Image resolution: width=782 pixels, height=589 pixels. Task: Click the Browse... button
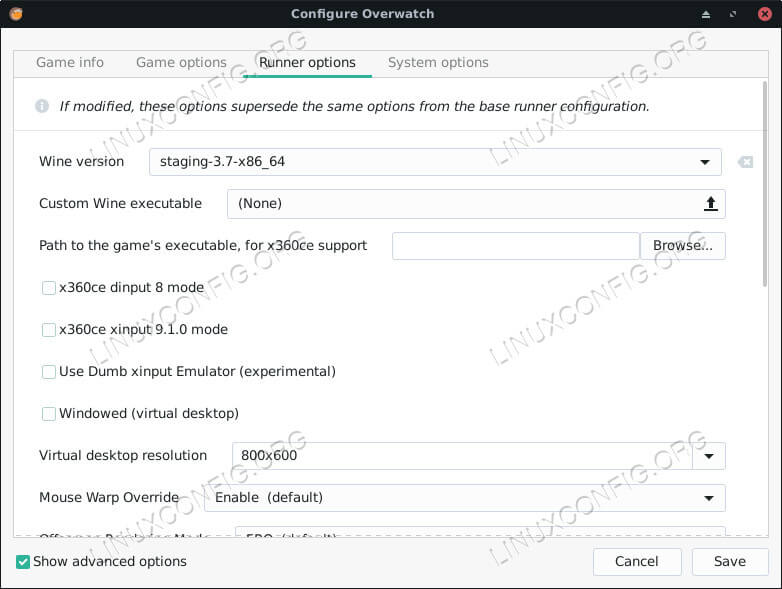tap(683, 245)
